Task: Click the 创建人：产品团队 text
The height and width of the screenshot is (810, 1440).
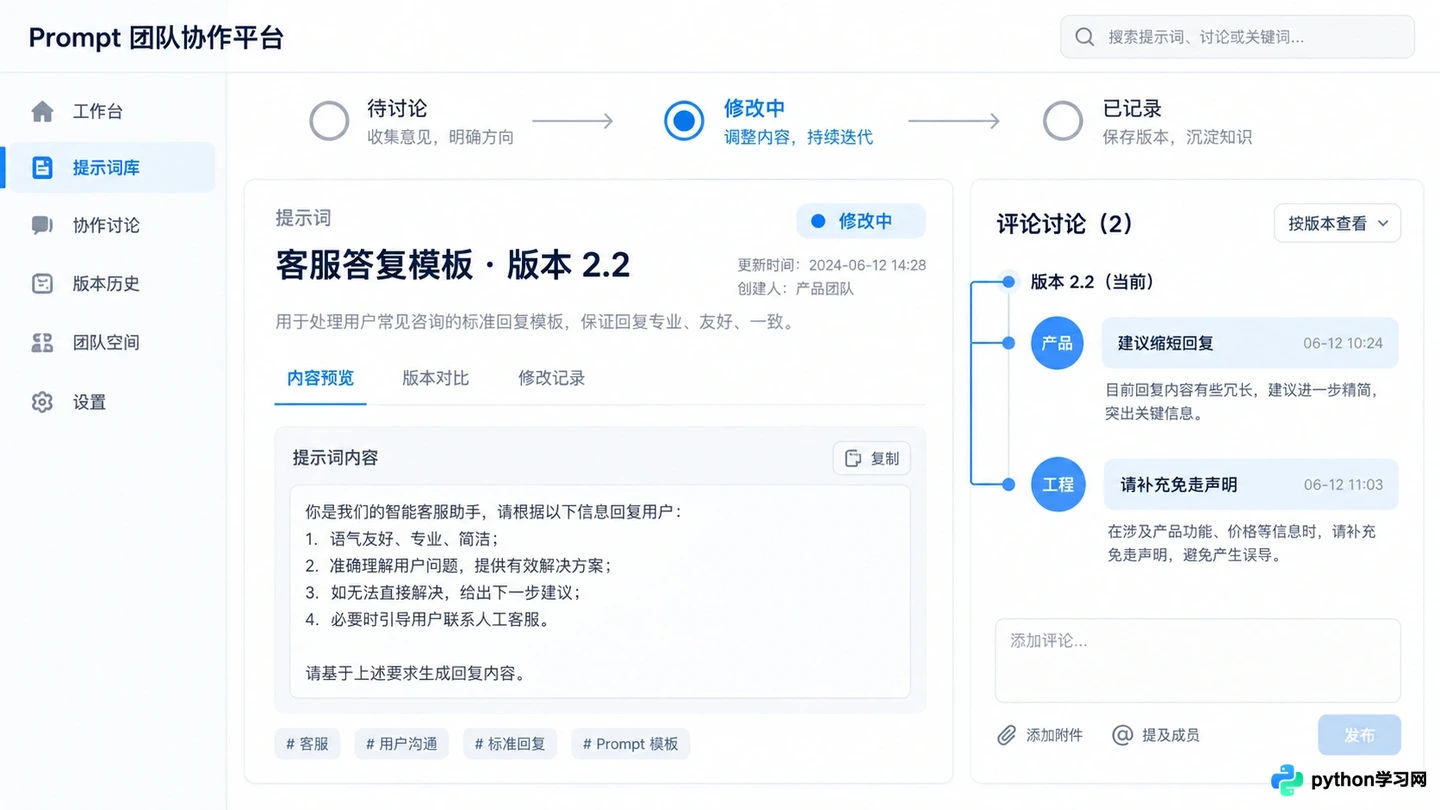Action: tap(796, 289)
